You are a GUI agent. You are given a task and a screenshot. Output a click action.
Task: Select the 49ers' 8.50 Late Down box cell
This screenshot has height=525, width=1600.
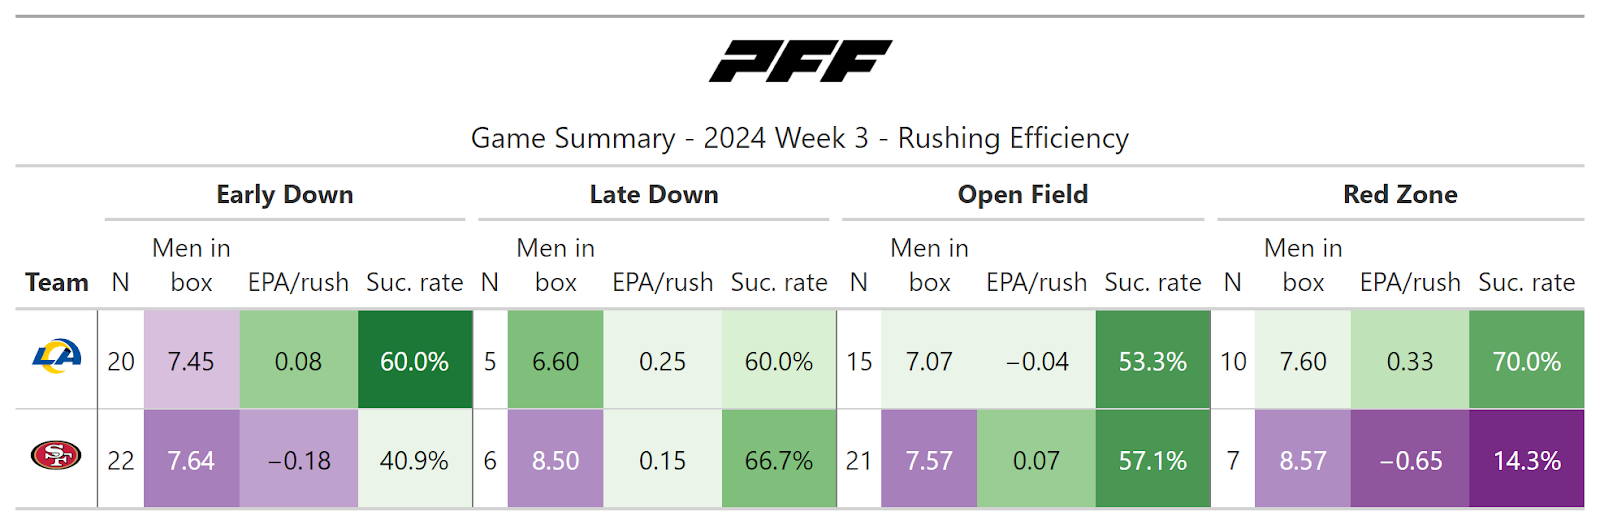tap(555, 460)
